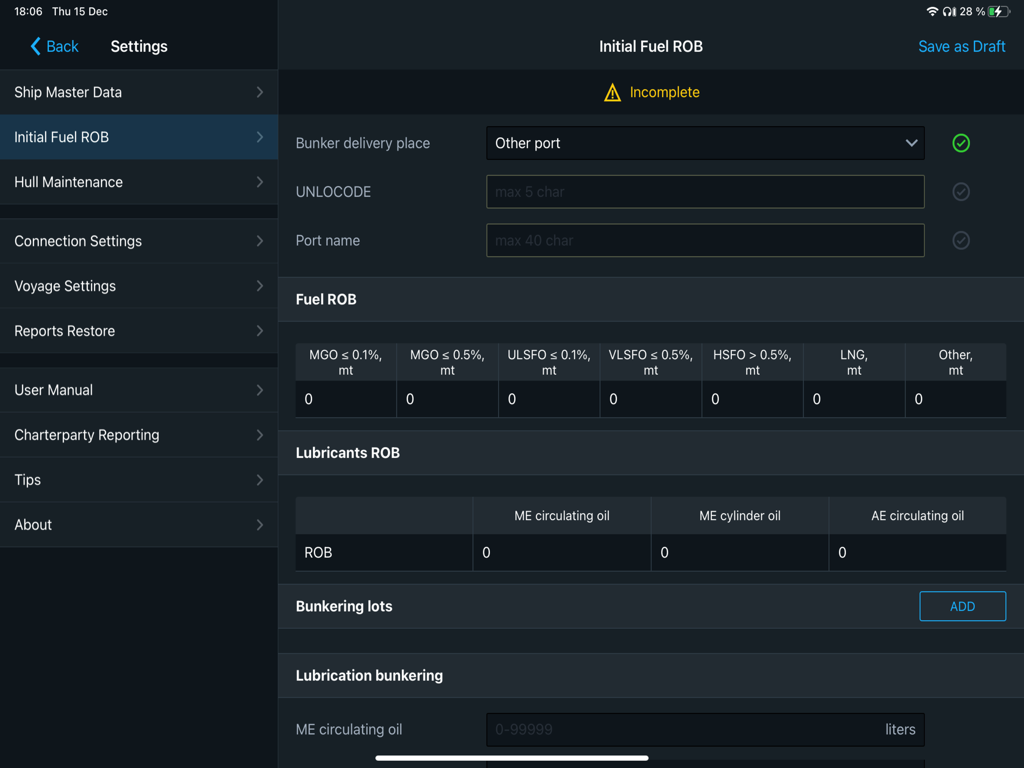Expand Ship Master Data via its chevron
Viewport: 1024px width, 768px height.
click(262, 92)
